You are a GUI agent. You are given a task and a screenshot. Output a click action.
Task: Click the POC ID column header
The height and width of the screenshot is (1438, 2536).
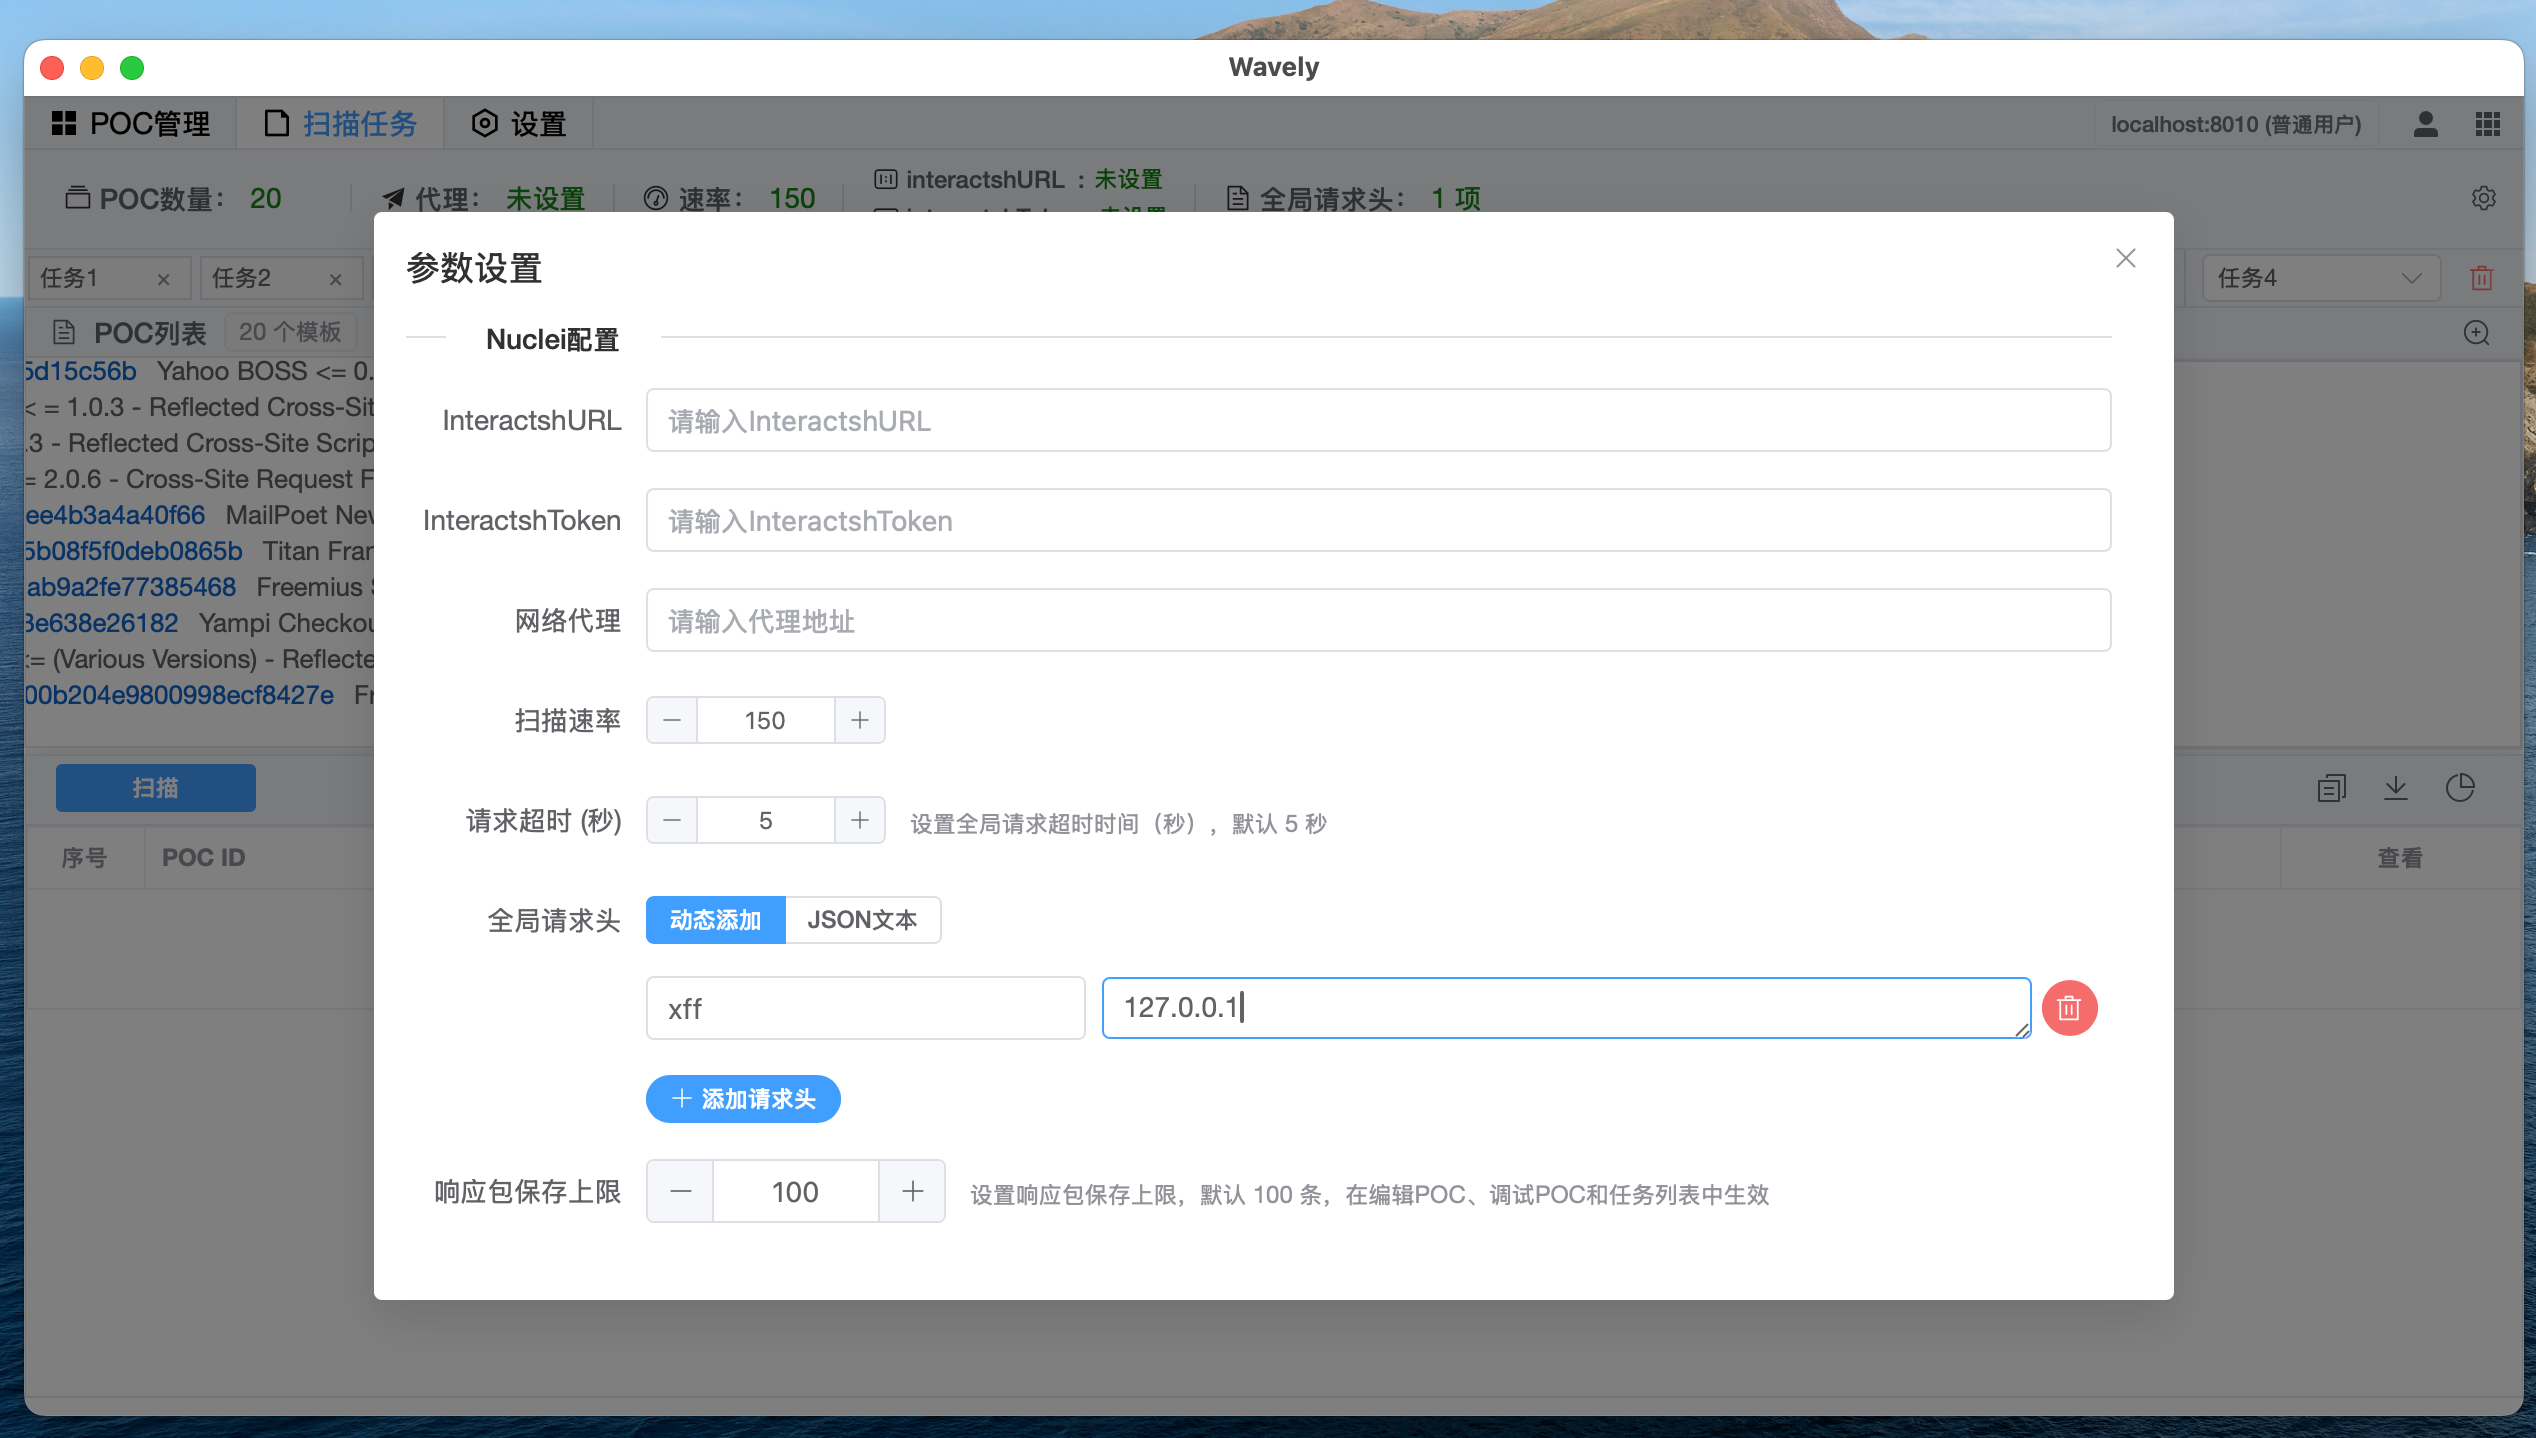click(204, 857)
